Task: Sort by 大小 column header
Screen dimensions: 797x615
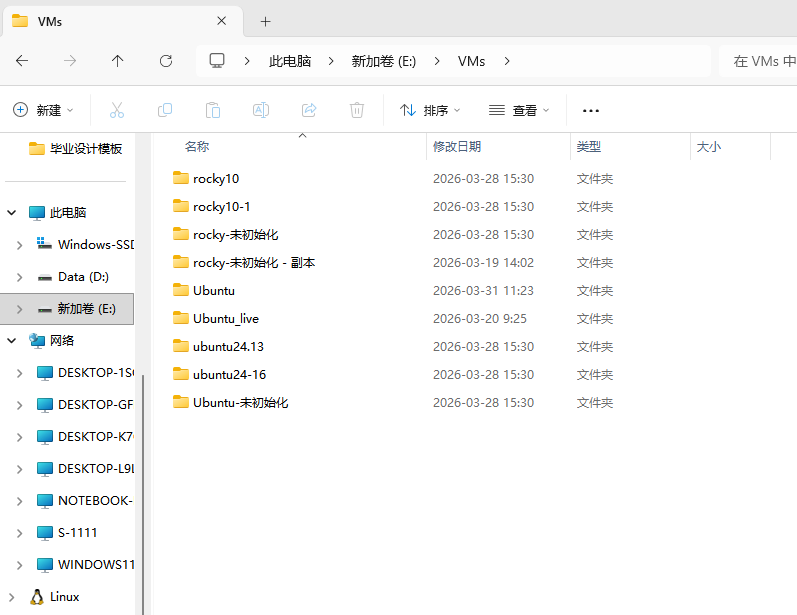Action: click(x=709, y=146)
